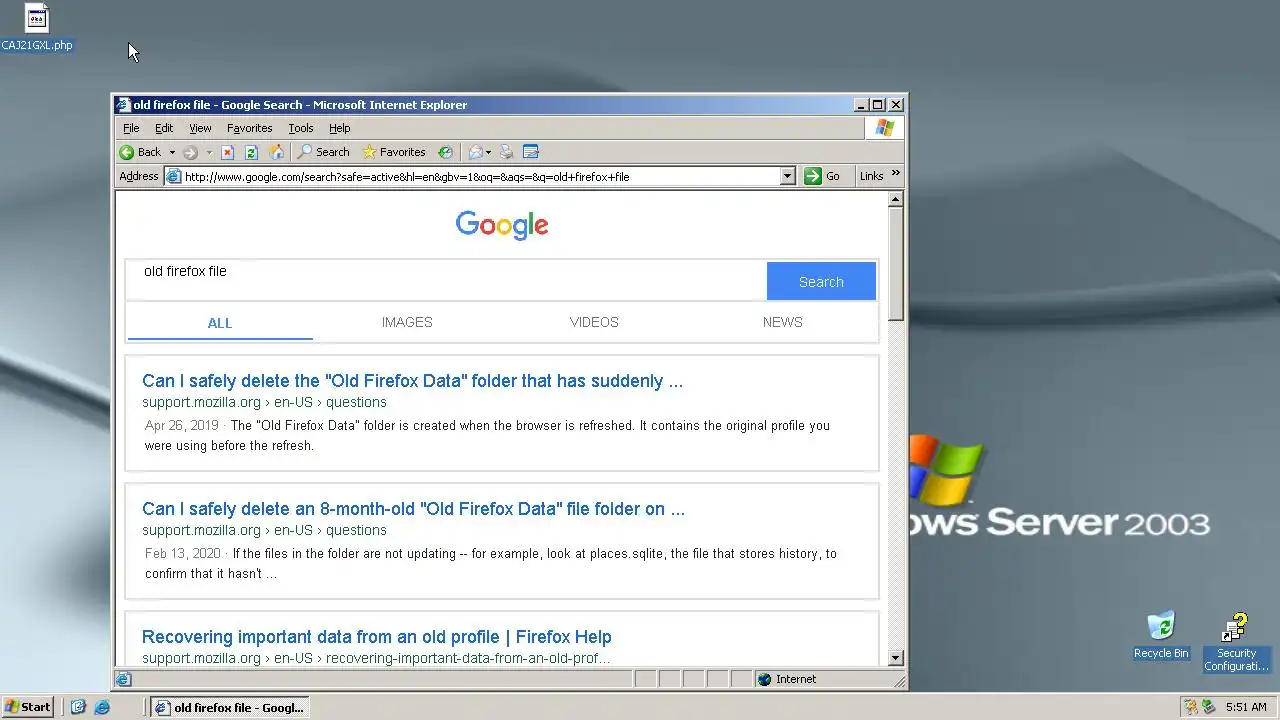The height and width of the screenshot is (720, 1280).
Task: Open "Recovering important data from an old profile" link
Action: pos(377,637)
